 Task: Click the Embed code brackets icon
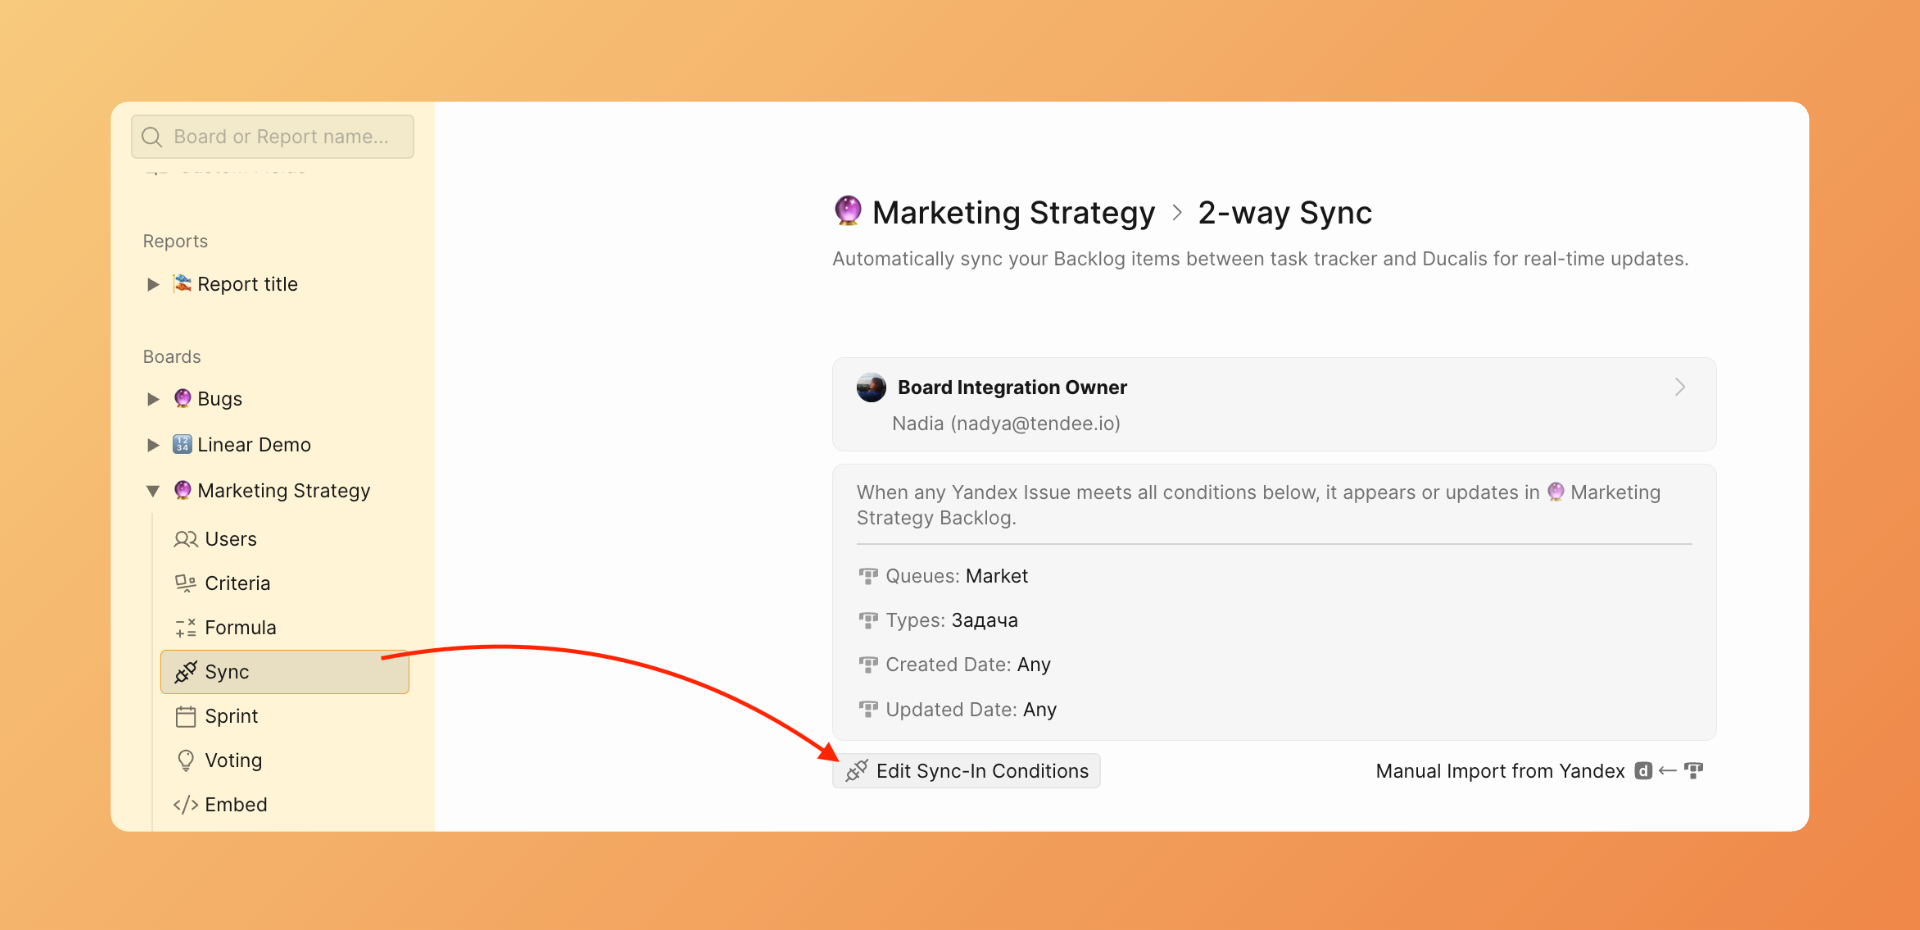[185, 805]
